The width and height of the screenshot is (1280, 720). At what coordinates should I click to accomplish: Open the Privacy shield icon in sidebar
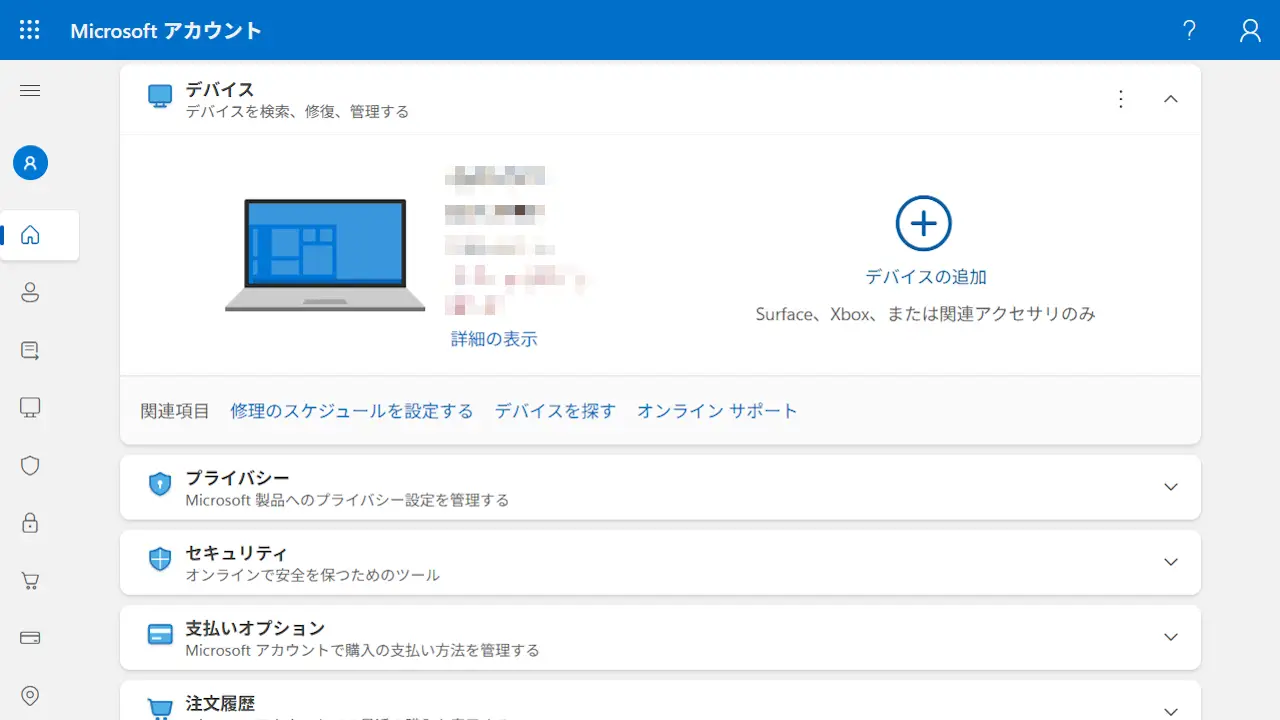click(x=30, y=465)
